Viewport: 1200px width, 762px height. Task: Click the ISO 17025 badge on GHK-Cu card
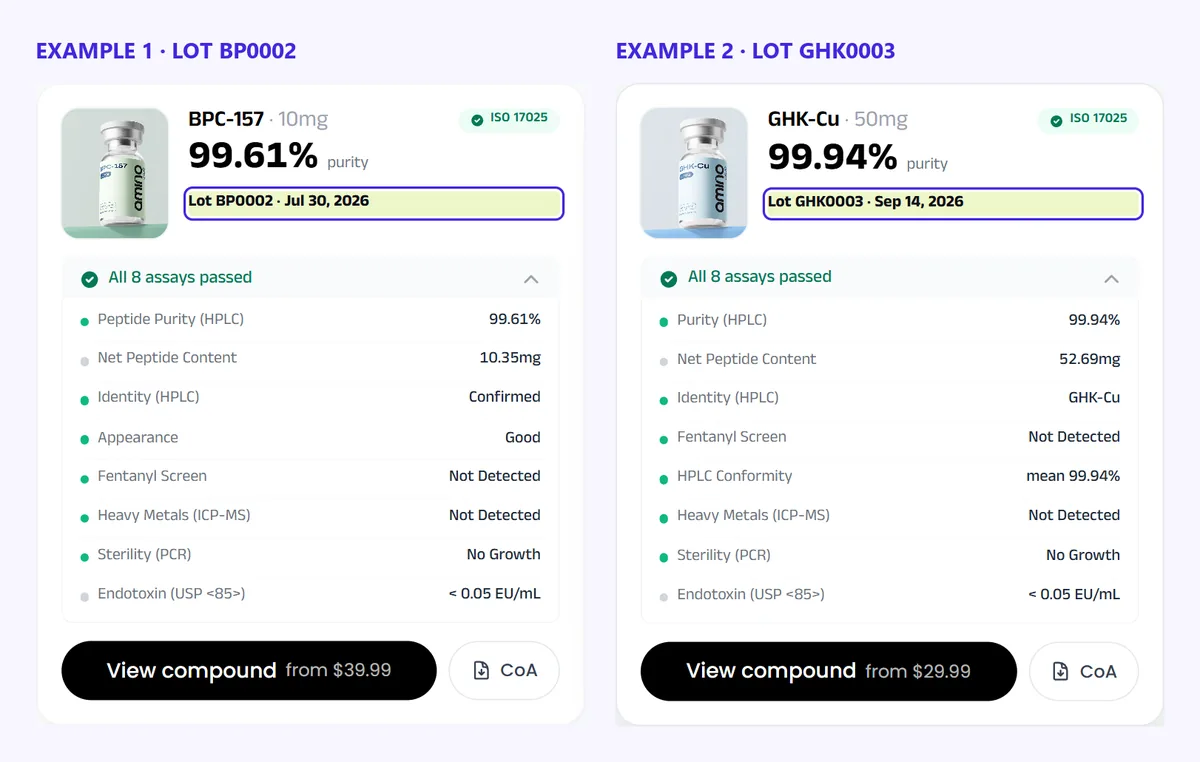[x=1089, y=119]
